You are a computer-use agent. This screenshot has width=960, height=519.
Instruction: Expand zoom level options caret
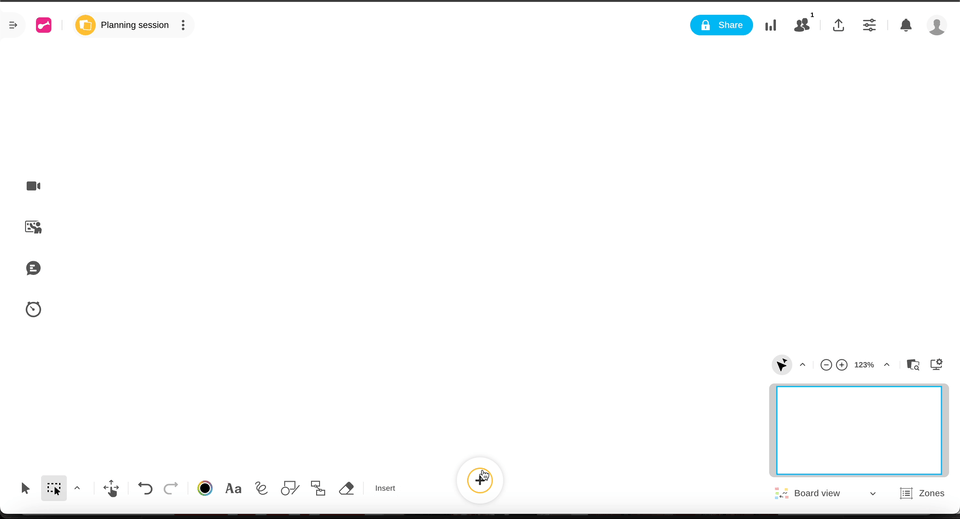887,365
